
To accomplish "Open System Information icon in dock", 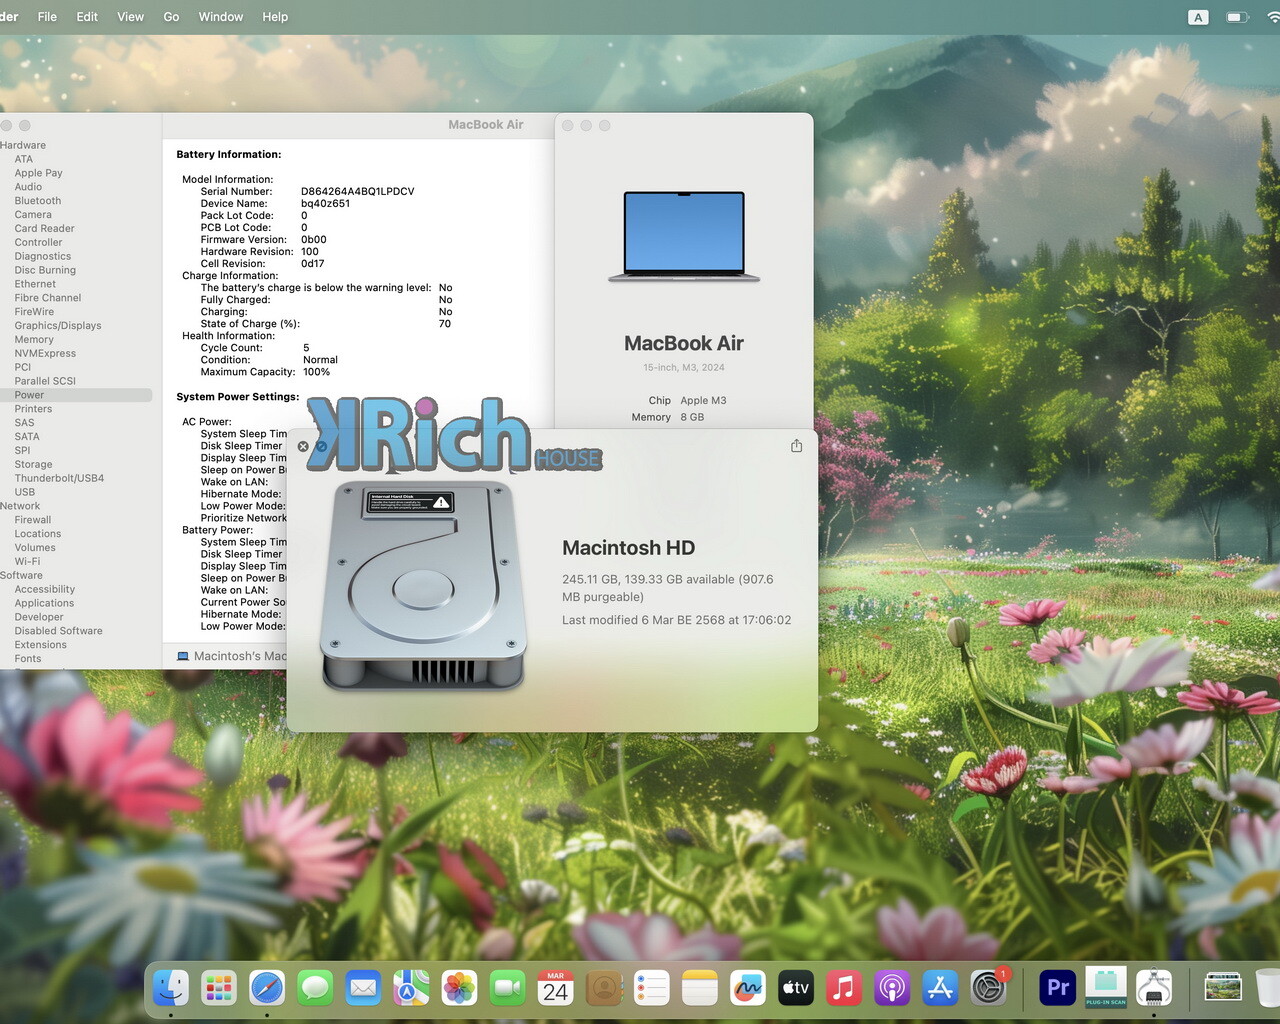I will pos(1154,988).
